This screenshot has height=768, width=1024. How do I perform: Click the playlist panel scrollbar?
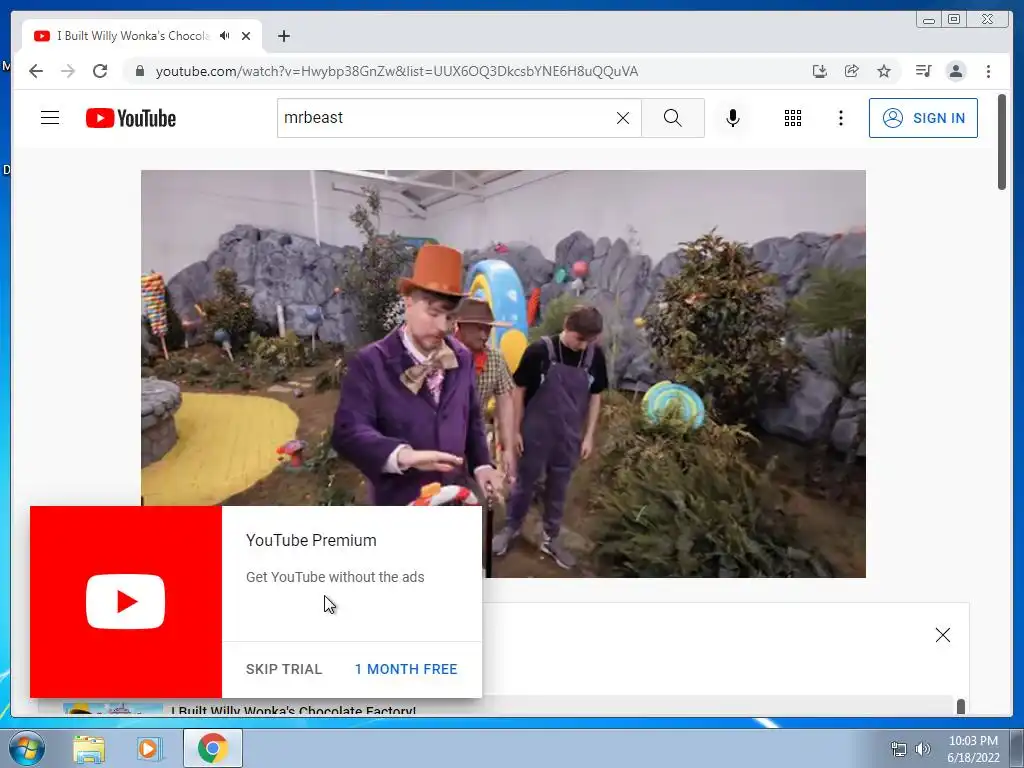(x=961, y=706)
